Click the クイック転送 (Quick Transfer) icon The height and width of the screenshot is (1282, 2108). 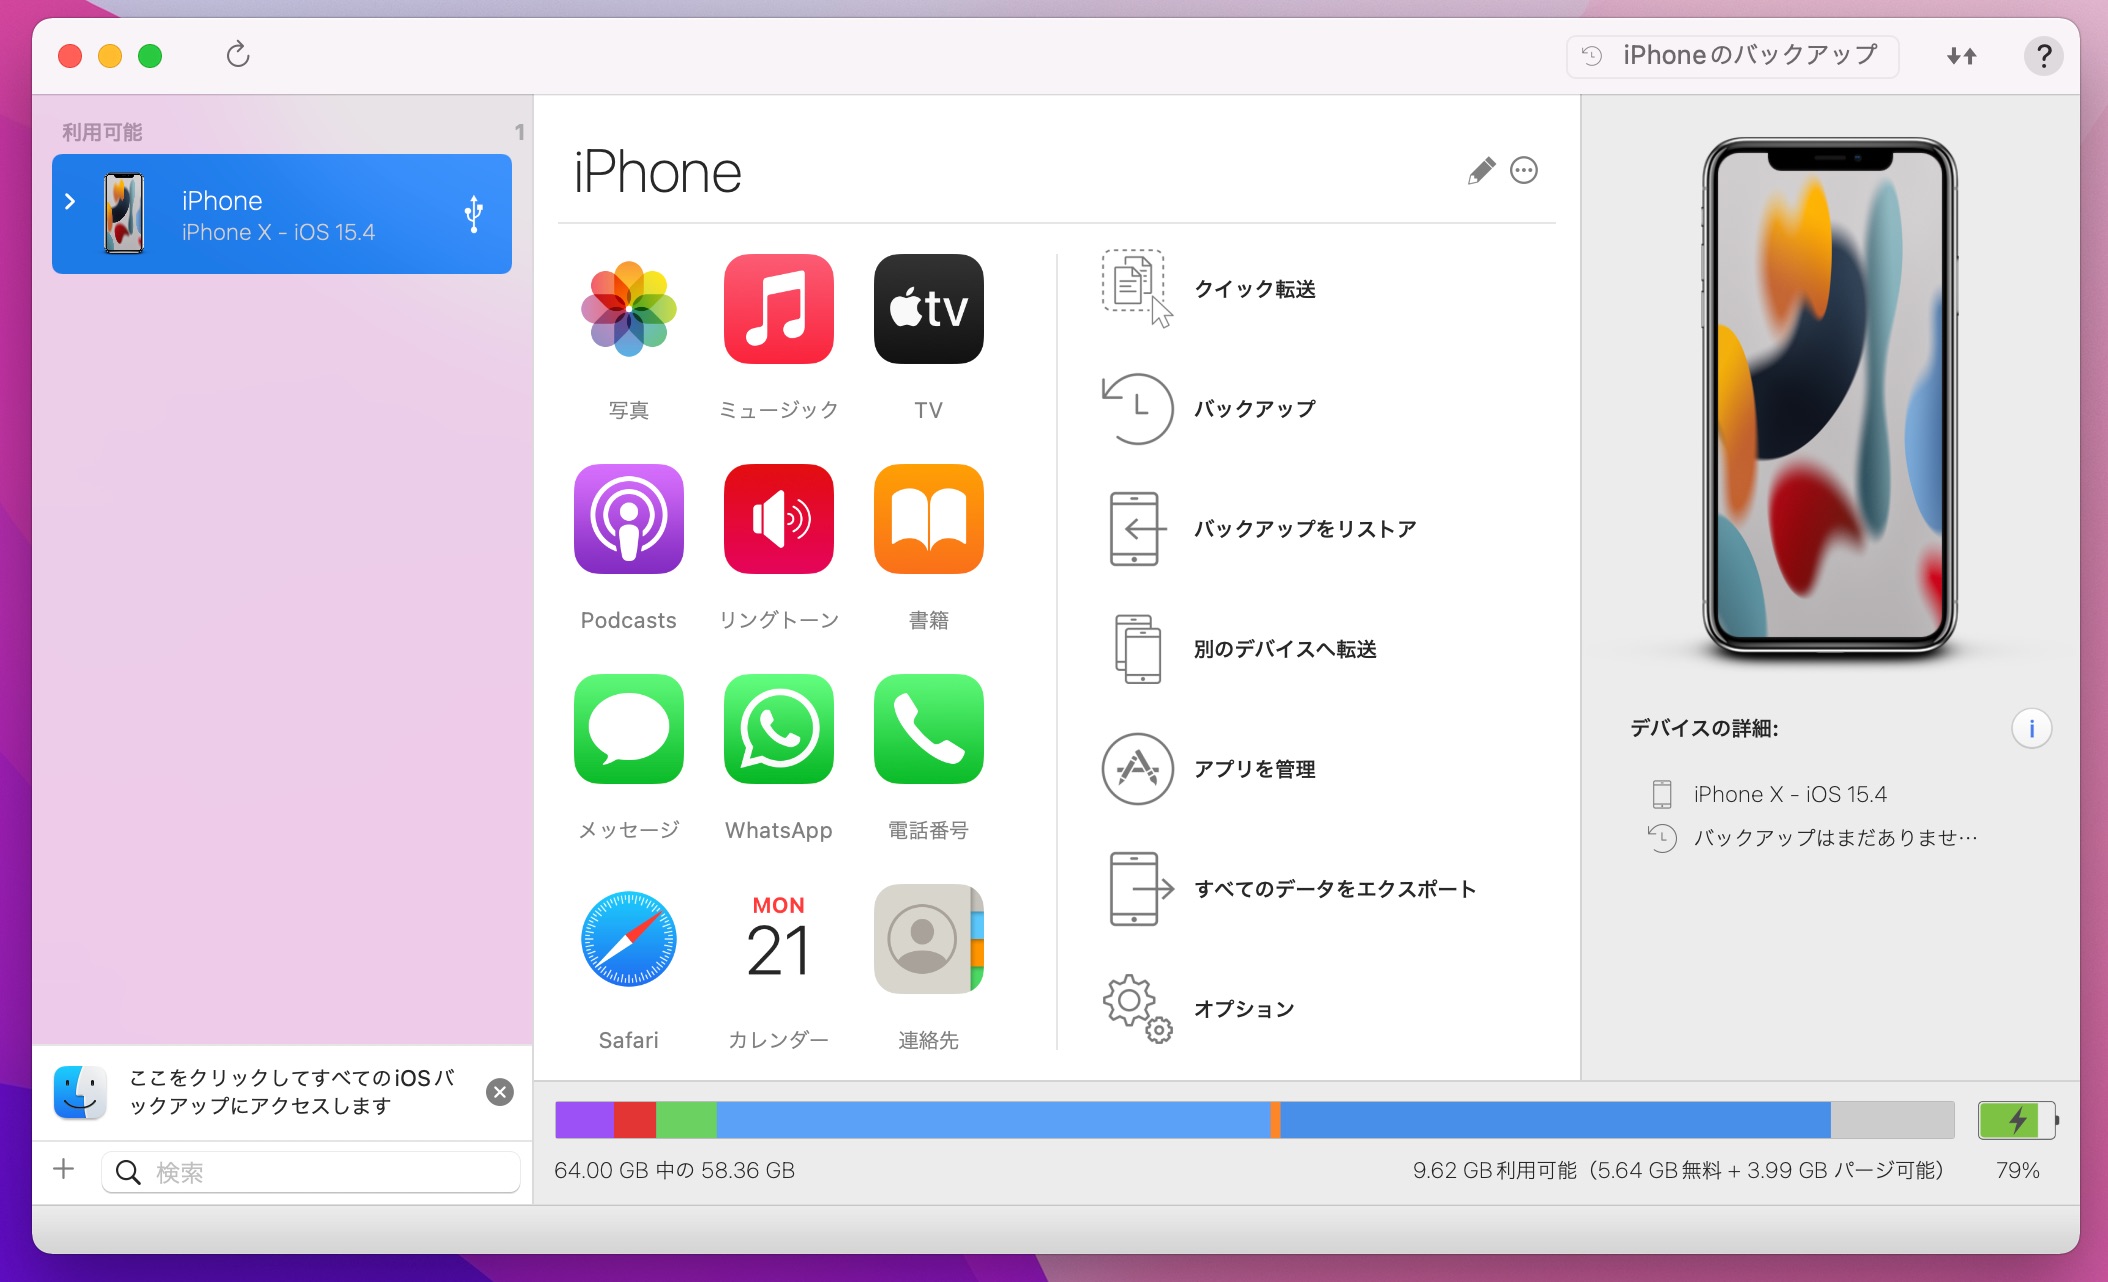[x=1137, y=288]
